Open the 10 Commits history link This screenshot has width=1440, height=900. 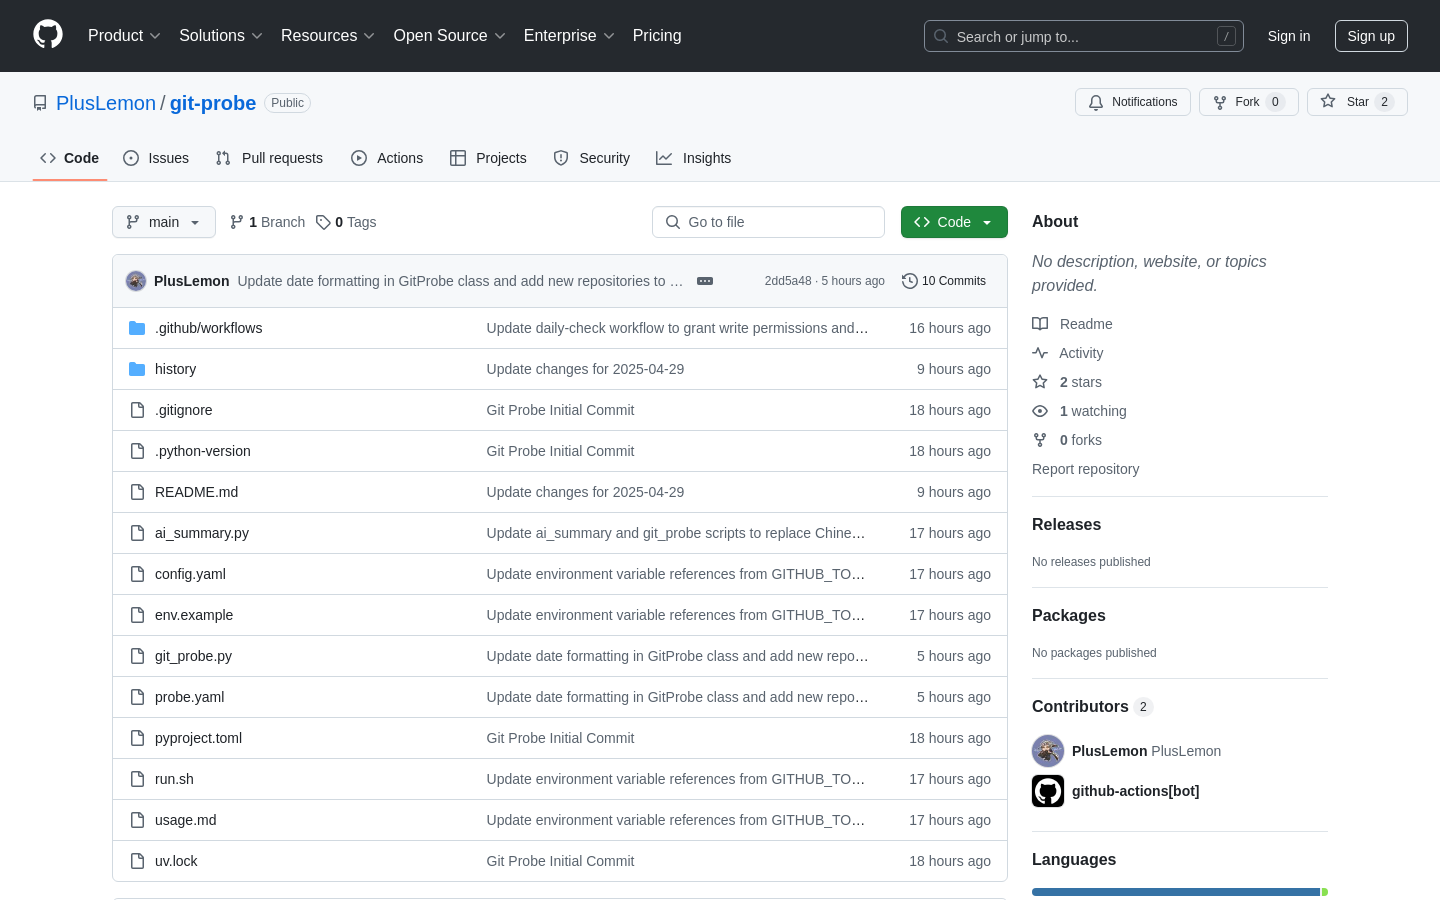coord(944,281)
